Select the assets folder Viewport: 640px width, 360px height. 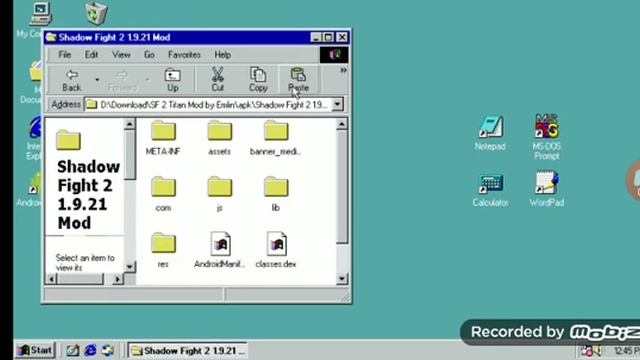(220, 138)
